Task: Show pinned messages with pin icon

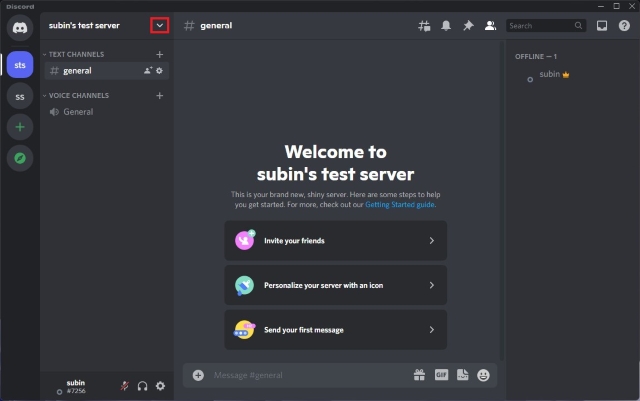Action: point(468,25)
